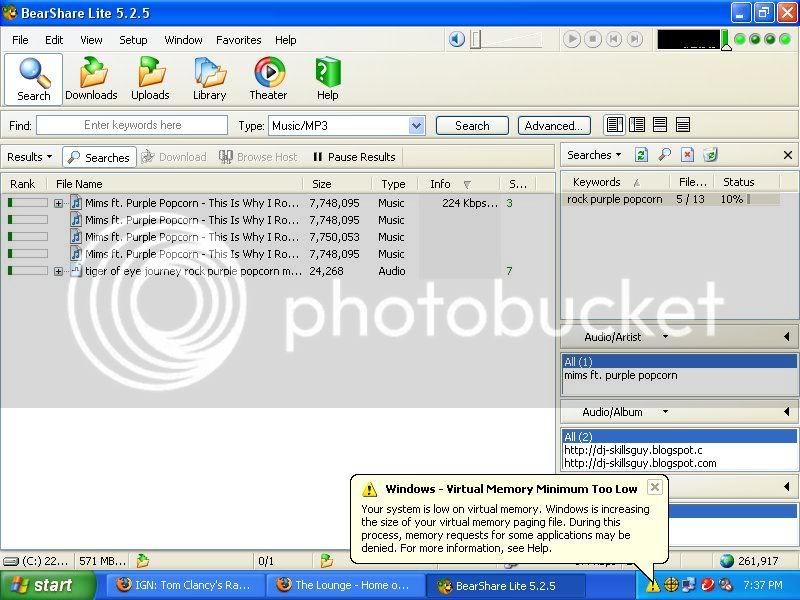Expand first Mims ft. Purple Popcorn result

click(x=59, y=203)
